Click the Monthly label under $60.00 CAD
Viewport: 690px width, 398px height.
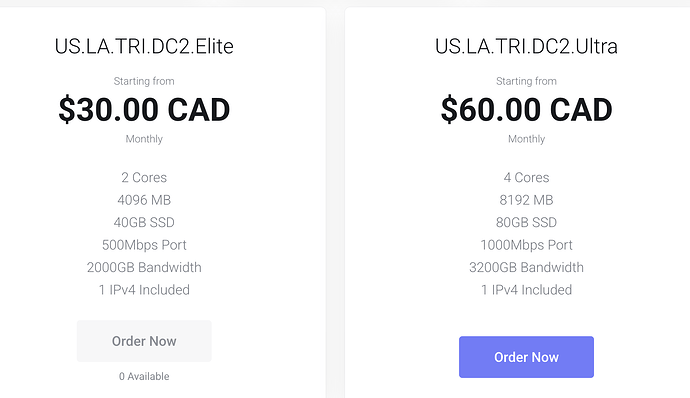tap(526, 139)
